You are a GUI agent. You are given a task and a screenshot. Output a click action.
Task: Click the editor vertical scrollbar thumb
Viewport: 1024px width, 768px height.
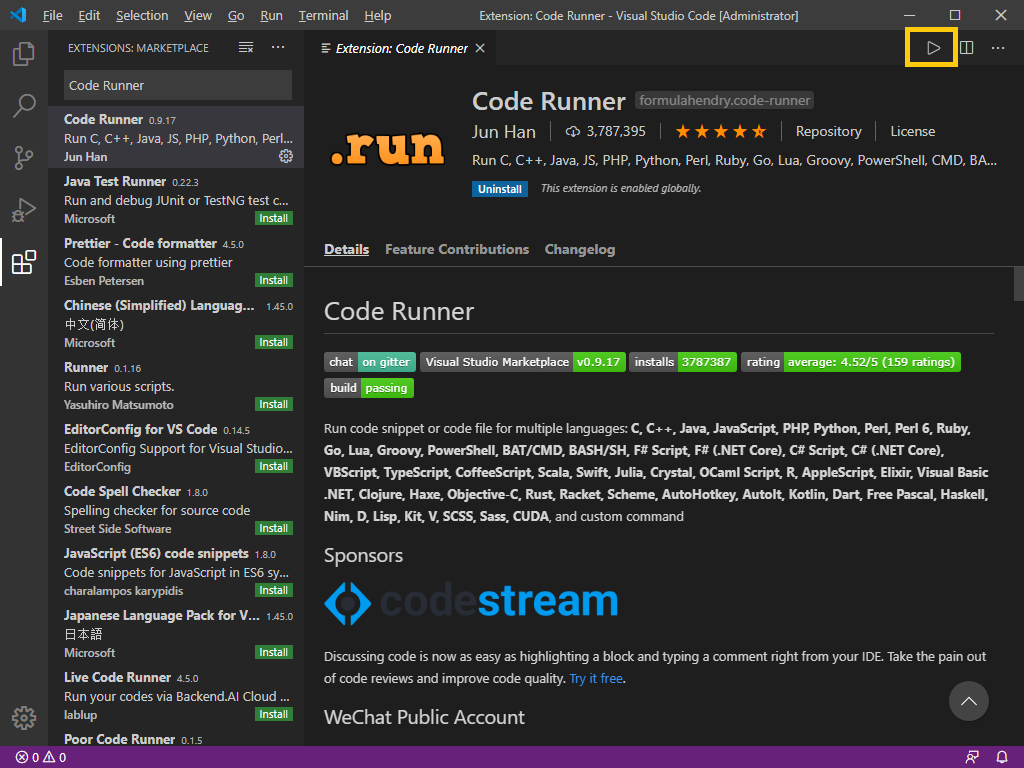pyautogui.click(x=1019, y=283)
